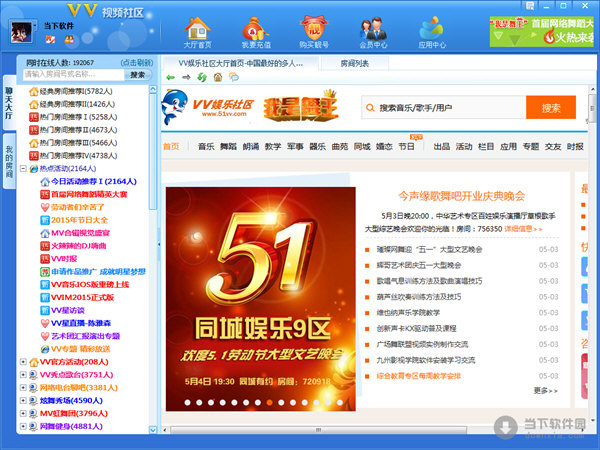Viewport: 600px width, 450px height.
Task: Open 首届网络舞蹈精英大赛 entry
Action: (x=84, y=194)
